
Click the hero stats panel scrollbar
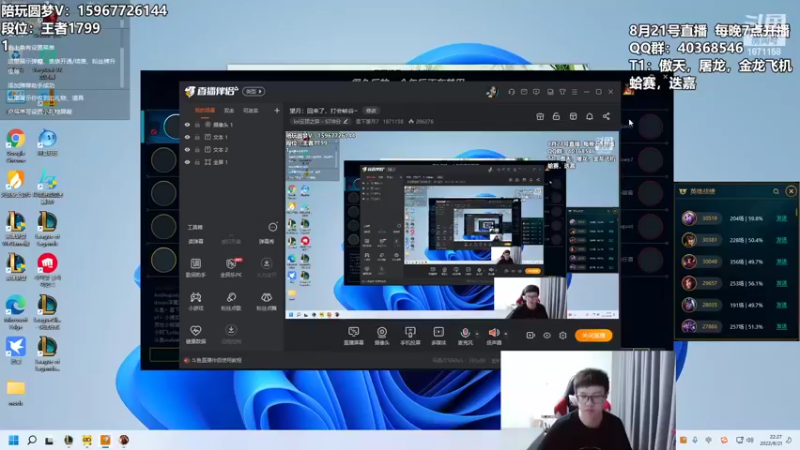click(795, 212)
